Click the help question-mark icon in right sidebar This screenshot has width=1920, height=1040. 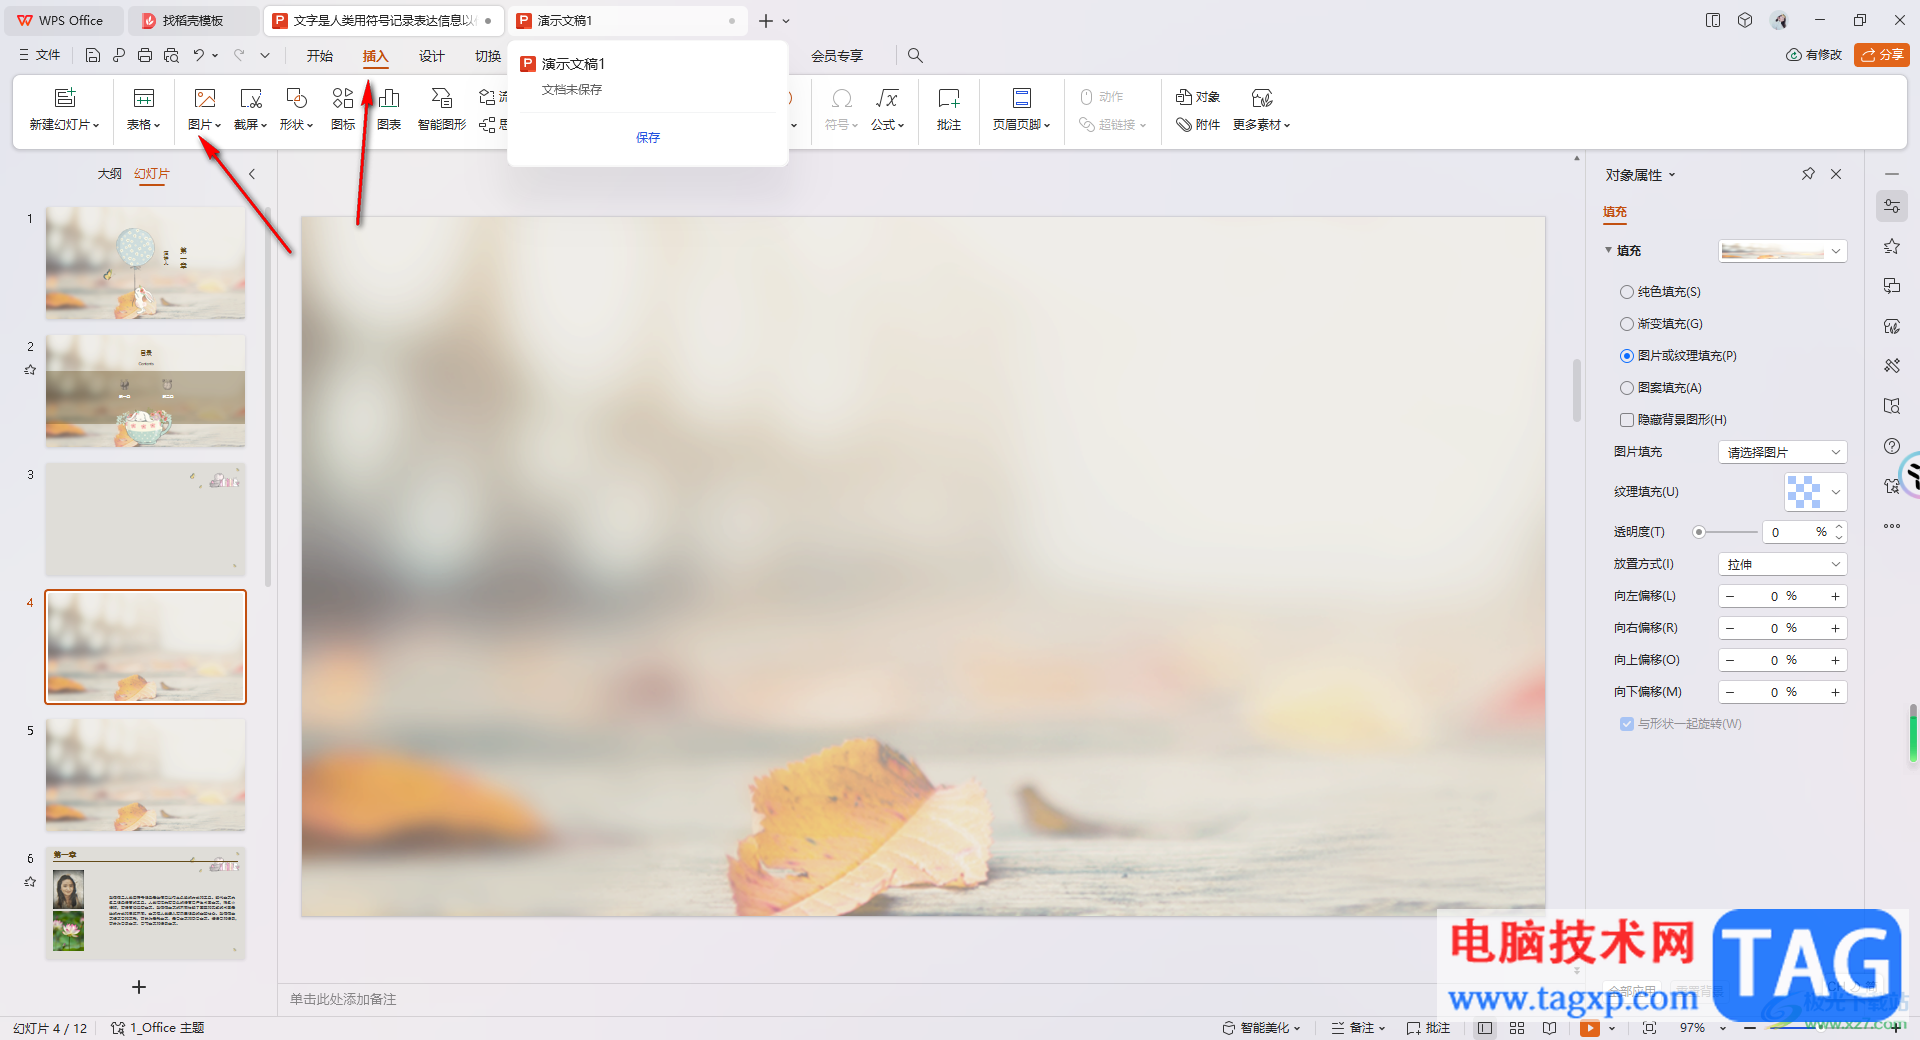[1892, 446]
